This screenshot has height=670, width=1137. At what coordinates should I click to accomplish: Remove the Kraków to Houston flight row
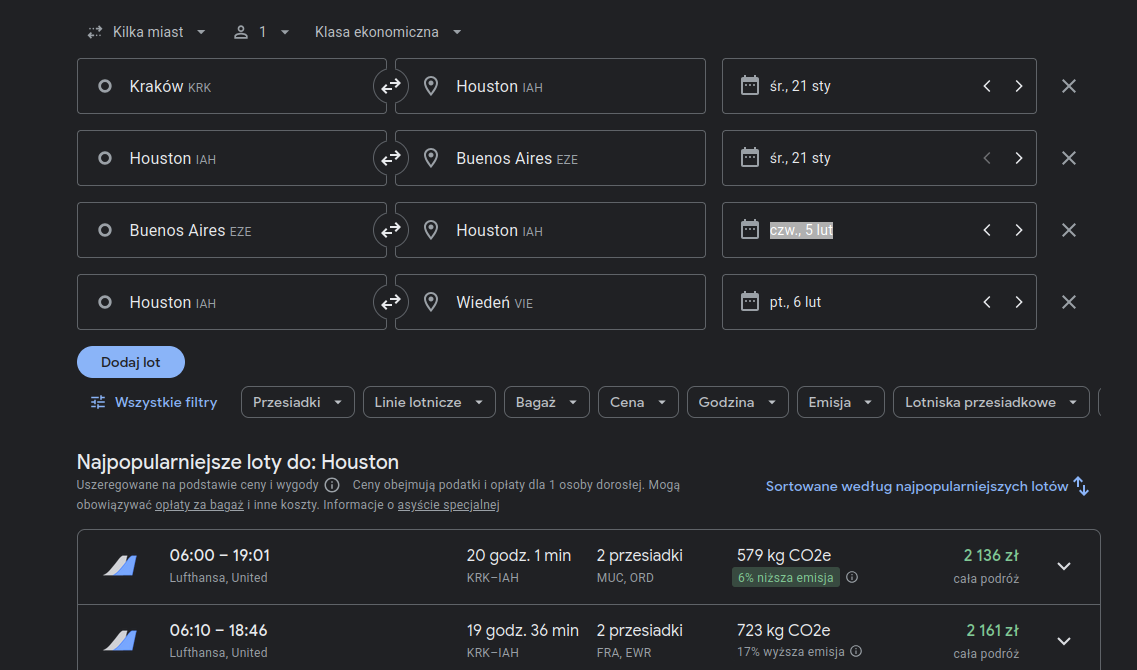tap(1068, 86)
